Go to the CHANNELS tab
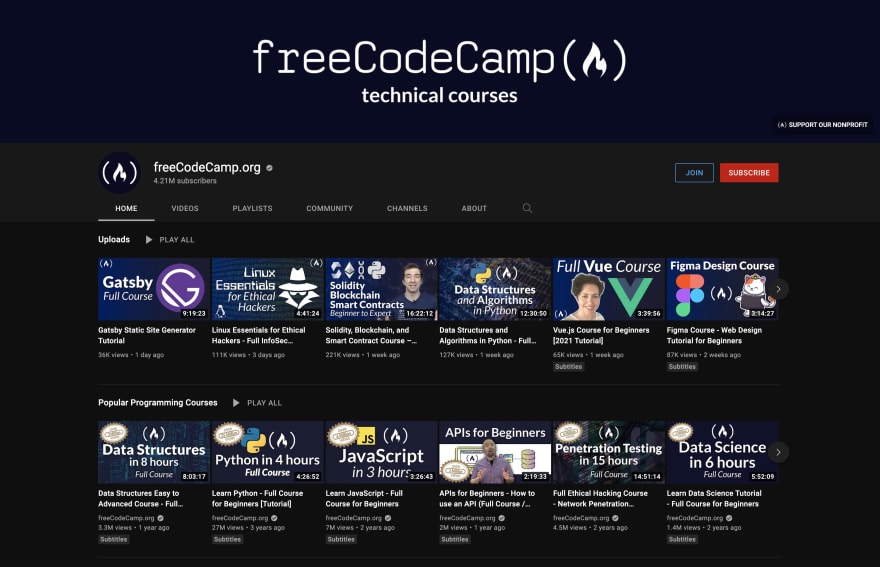Image resolution: width=880 pixels, height=567 pixels. click(x=407, y=208)
